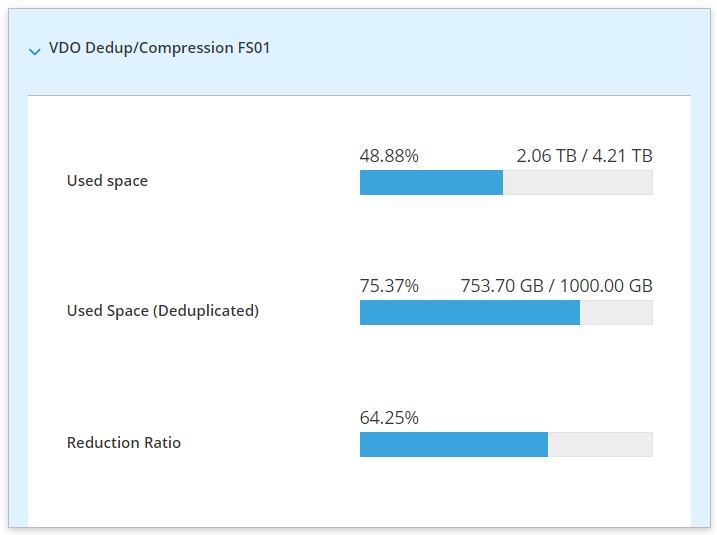Click the Used space label
This screenshot has width=717, height=535.
click(x=107, y=181)
